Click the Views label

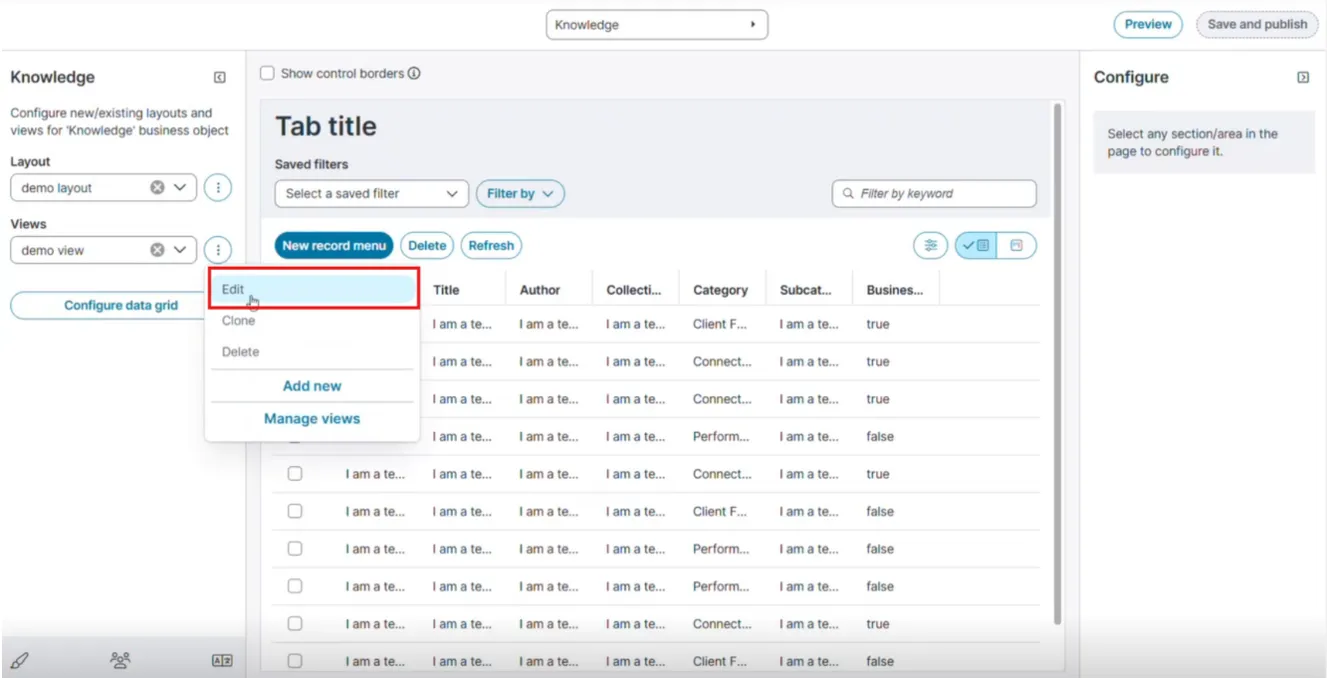28,224
